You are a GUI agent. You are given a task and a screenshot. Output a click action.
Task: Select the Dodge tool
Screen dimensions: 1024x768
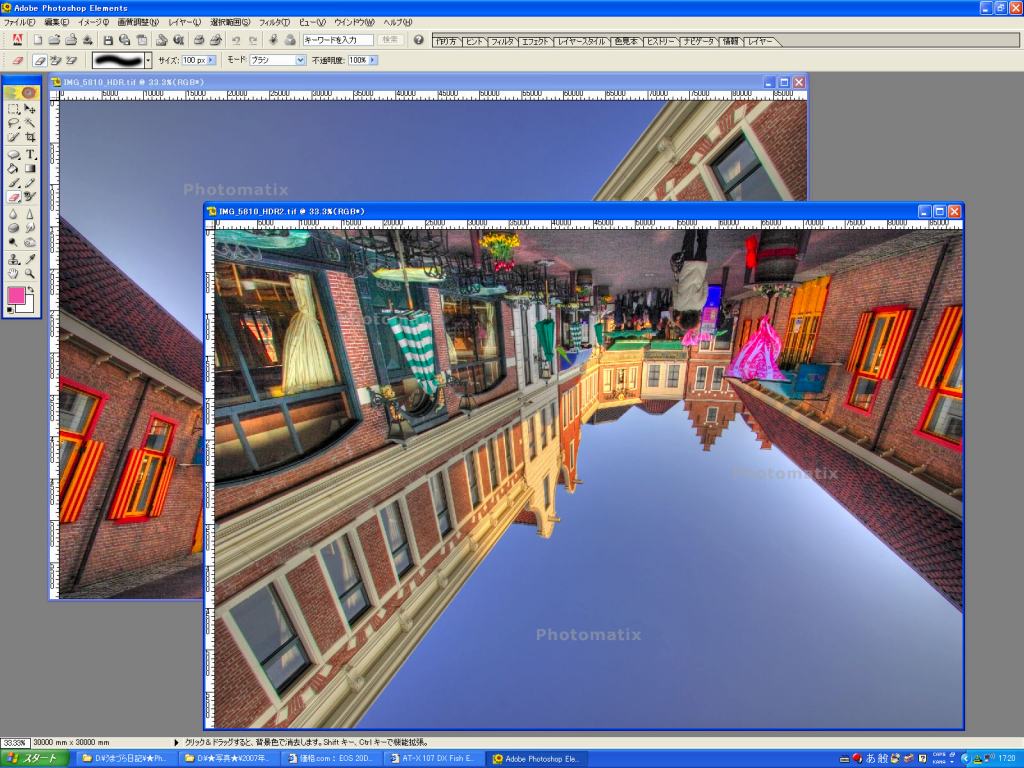(x=13, y=242)
